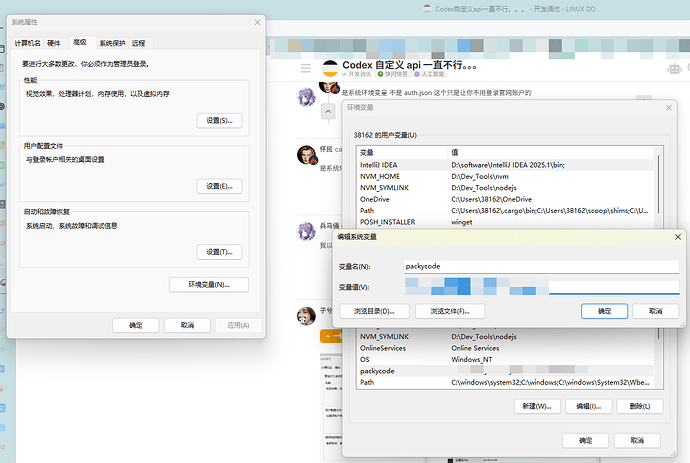Click the forum logo next to the topic title
This screenshot has height=463, width=690.
click(330, 69)
